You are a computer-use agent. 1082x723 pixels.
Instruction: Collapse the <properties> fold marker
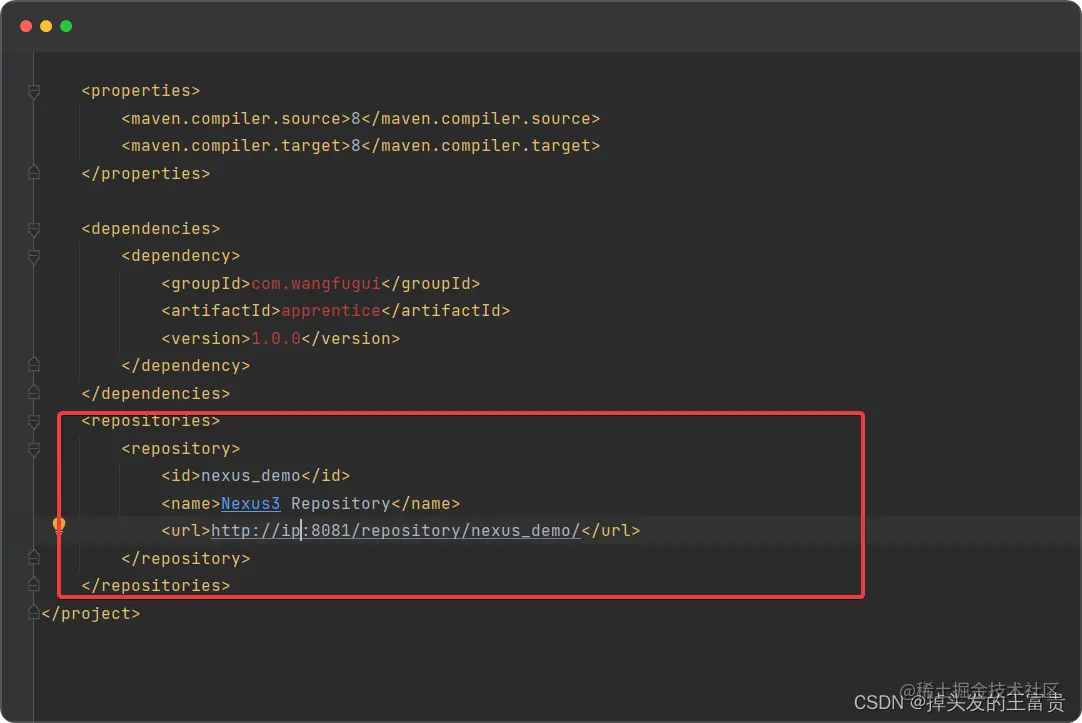click(33, 91)
